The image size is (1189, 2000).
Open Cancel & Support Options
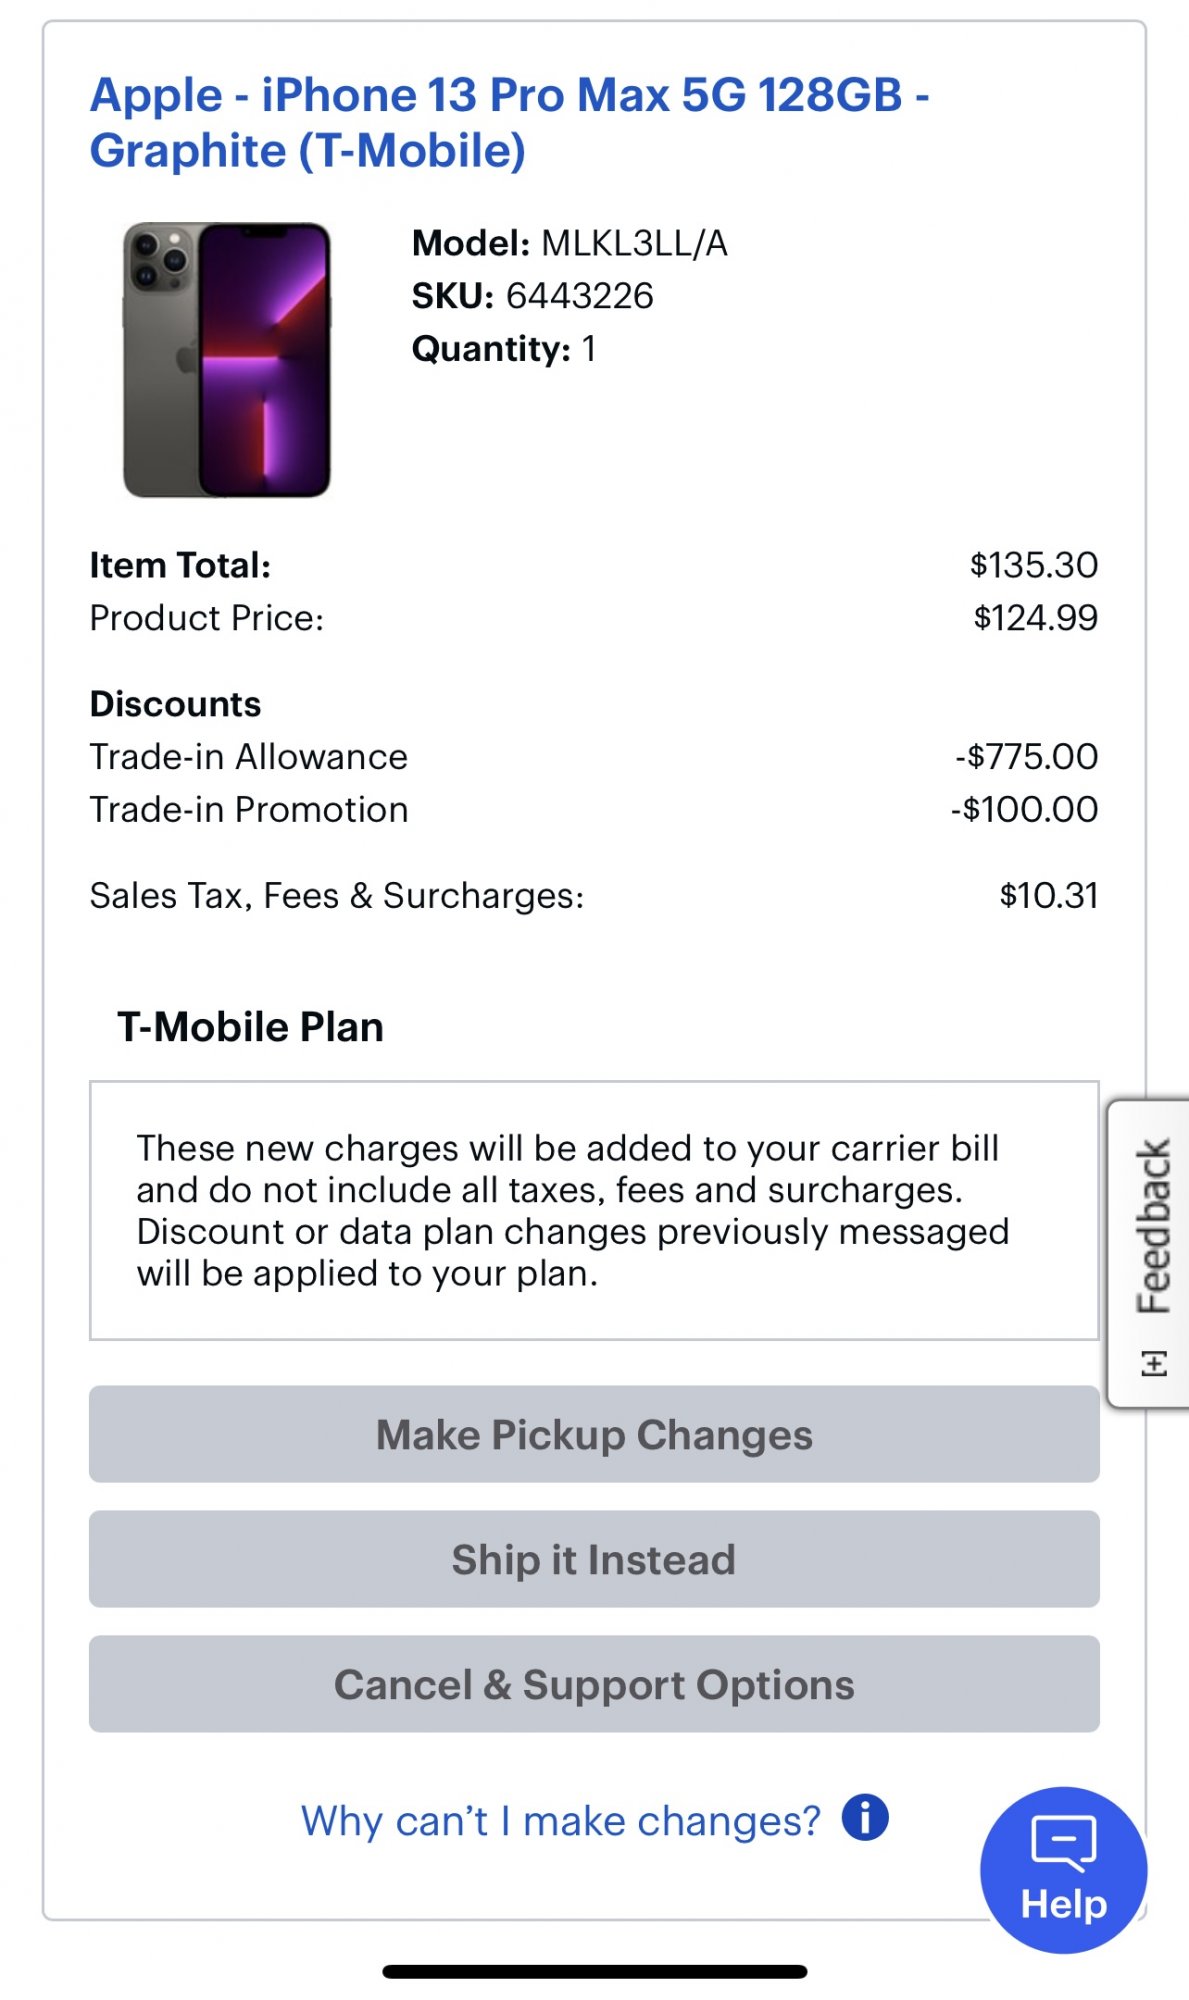(594, 1684)
